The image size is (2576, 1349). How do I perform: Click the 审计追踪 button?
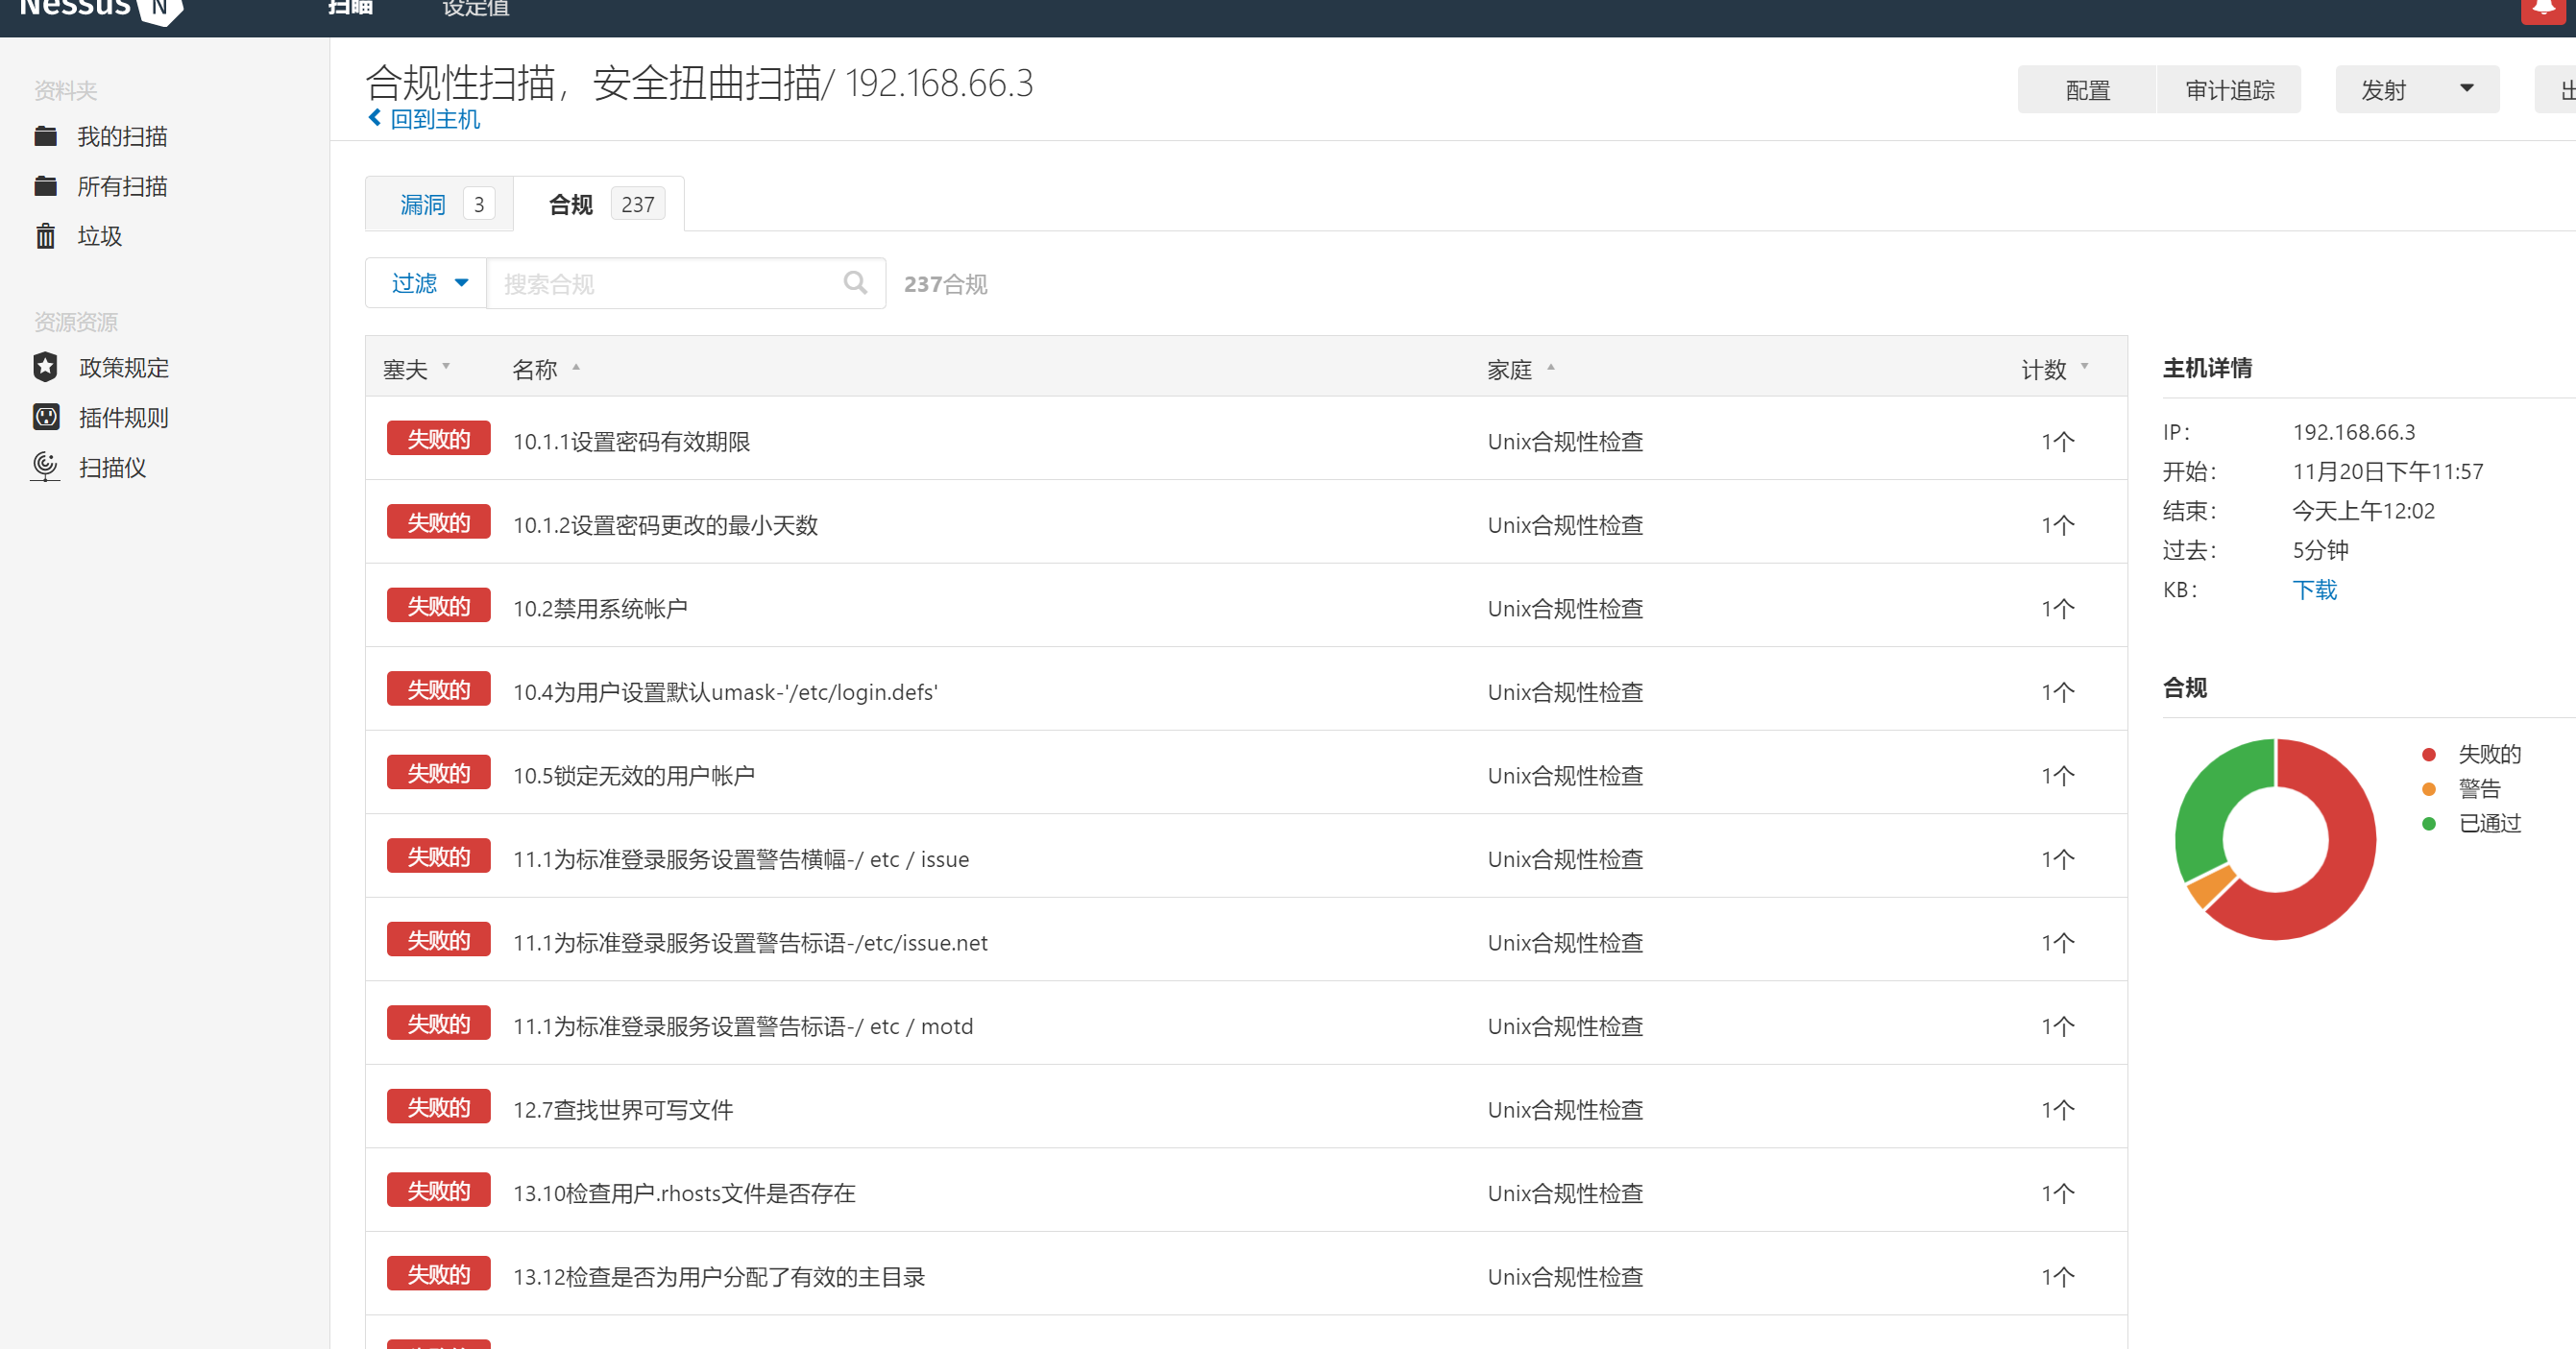click(2229, 90)
